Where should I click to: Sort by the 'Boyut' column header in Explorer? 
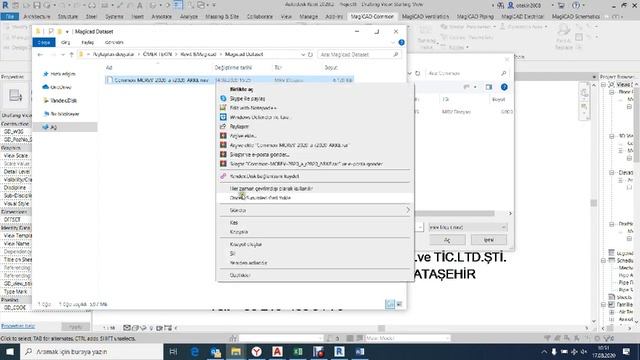point(331,68)
